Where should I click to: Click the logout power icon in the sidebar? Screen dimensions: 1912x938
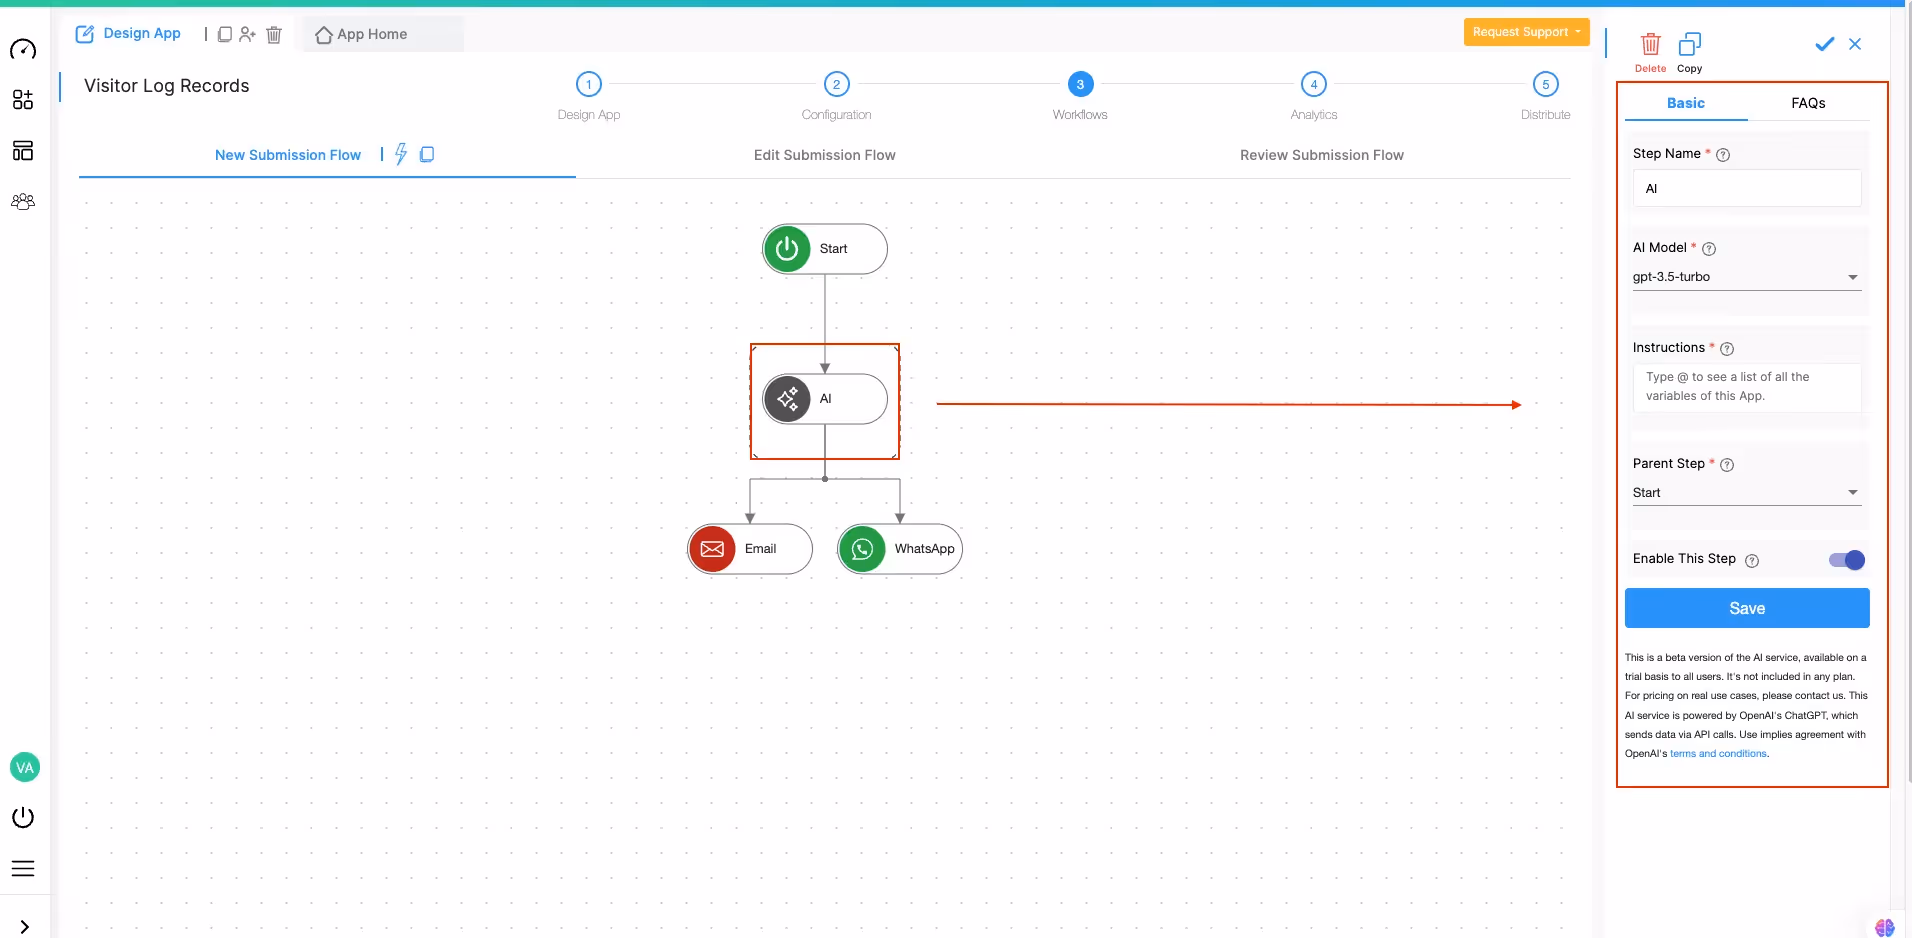tap(24, 817)
